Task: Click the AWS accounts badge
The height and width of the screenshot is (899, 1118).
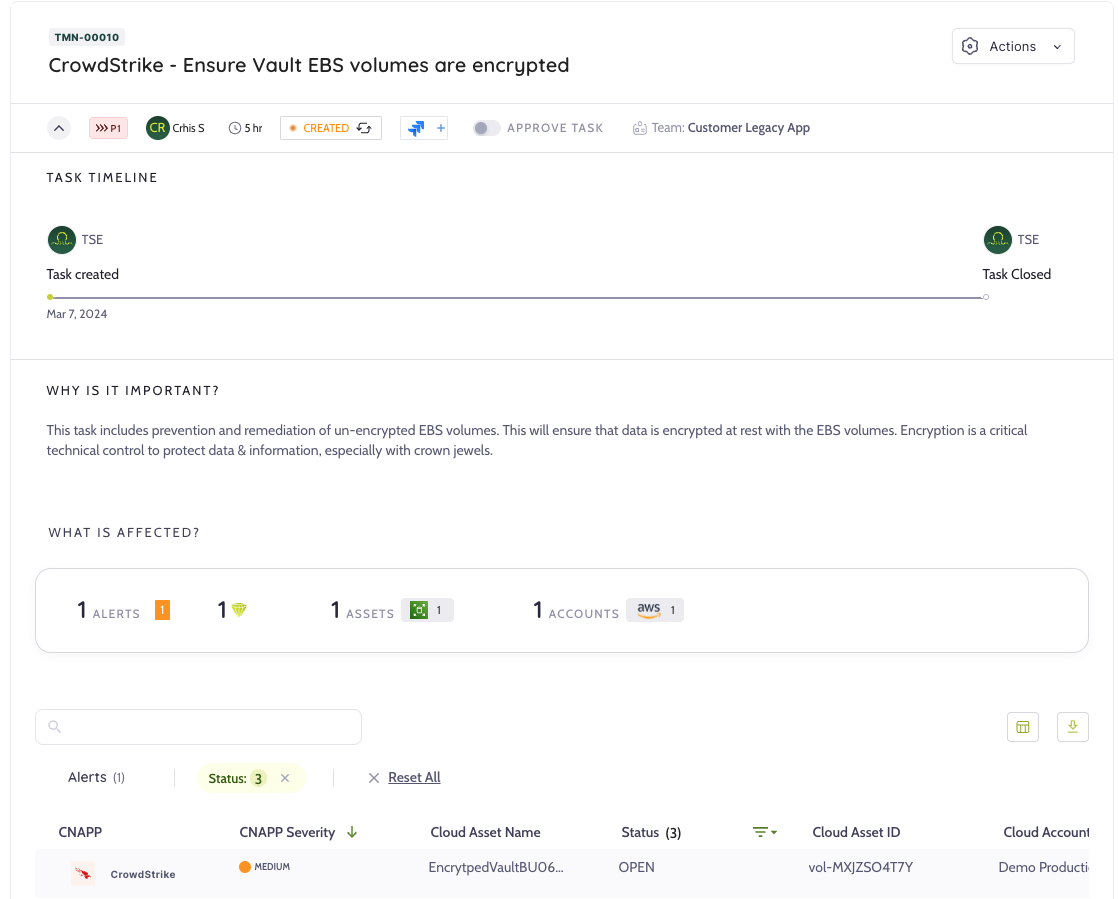Action: (x=655, y=610)
